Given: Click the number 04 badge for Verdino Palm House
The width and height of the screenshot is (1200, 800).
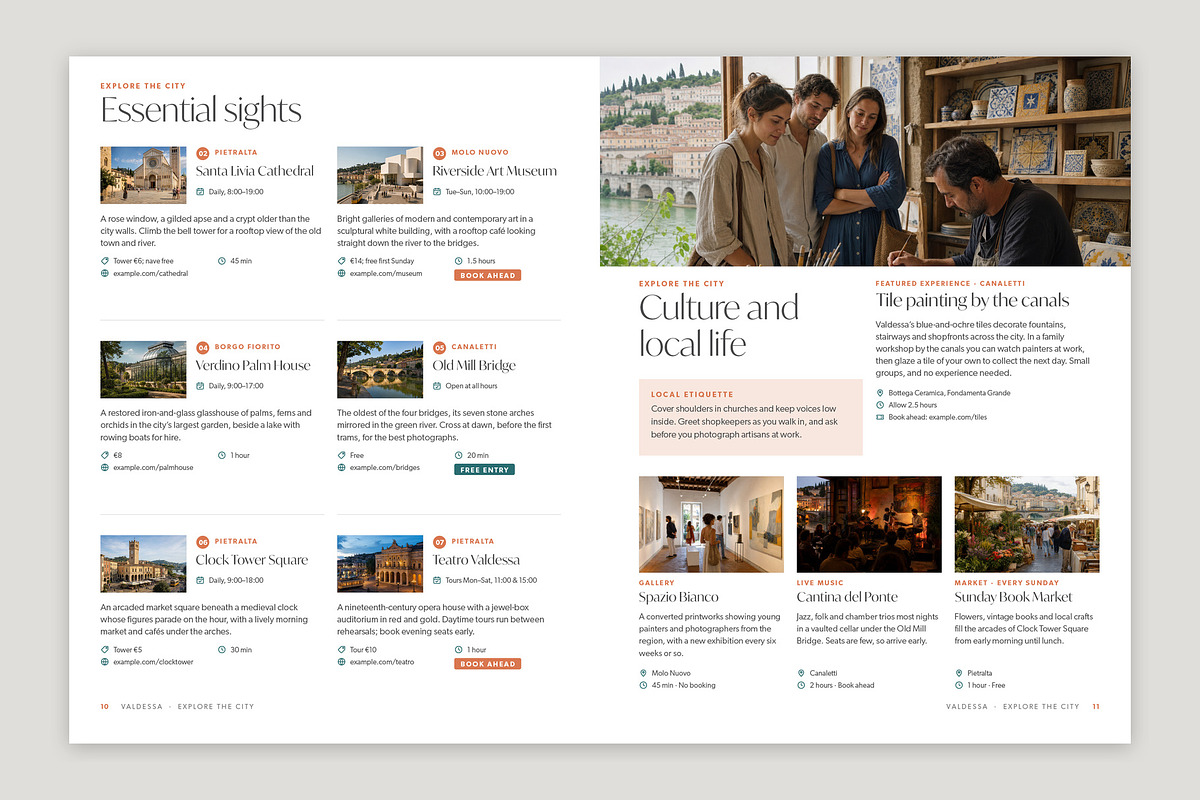Looking at the screenshot, I should click(202, 348).
